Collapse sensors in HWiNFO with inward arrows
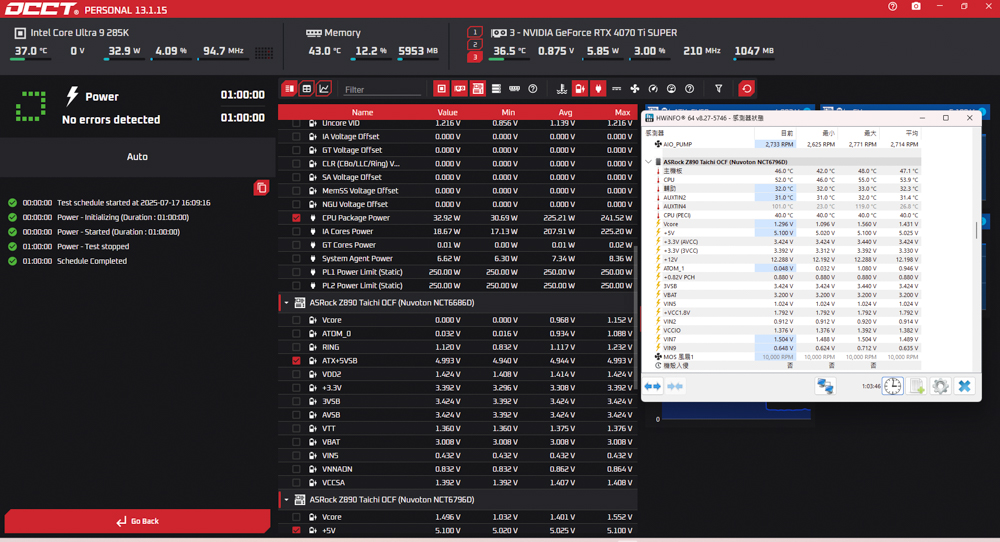This screenshot has width=1000, height=542. 675,386
